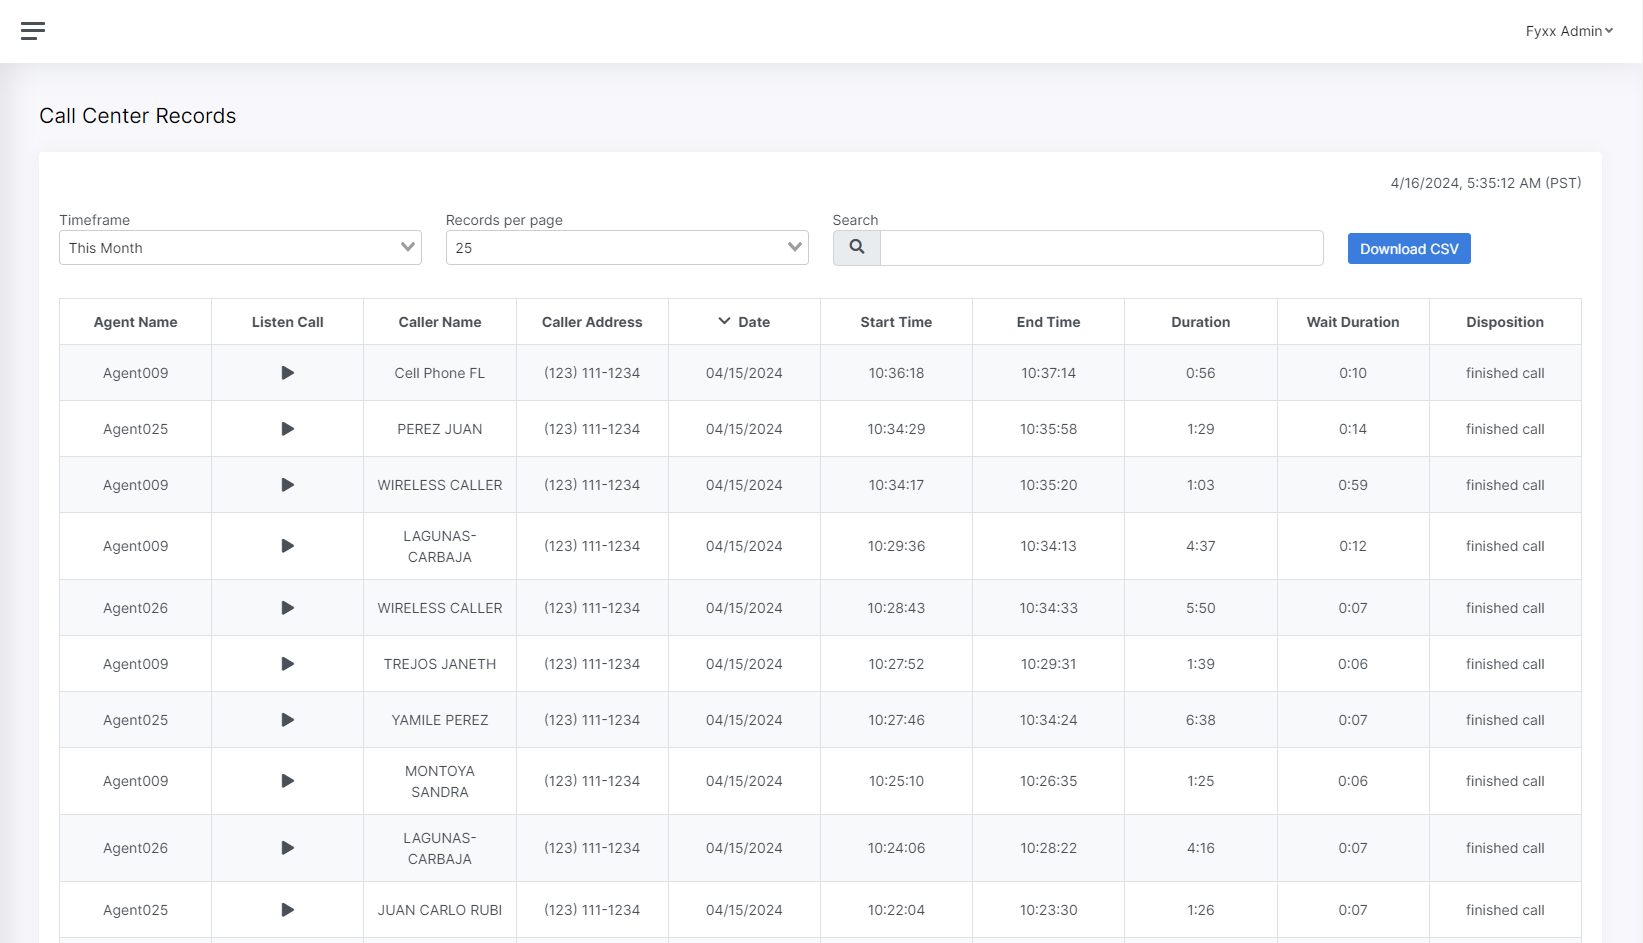
Task: Select the Agent Name column header
Action: pos(135,321)
